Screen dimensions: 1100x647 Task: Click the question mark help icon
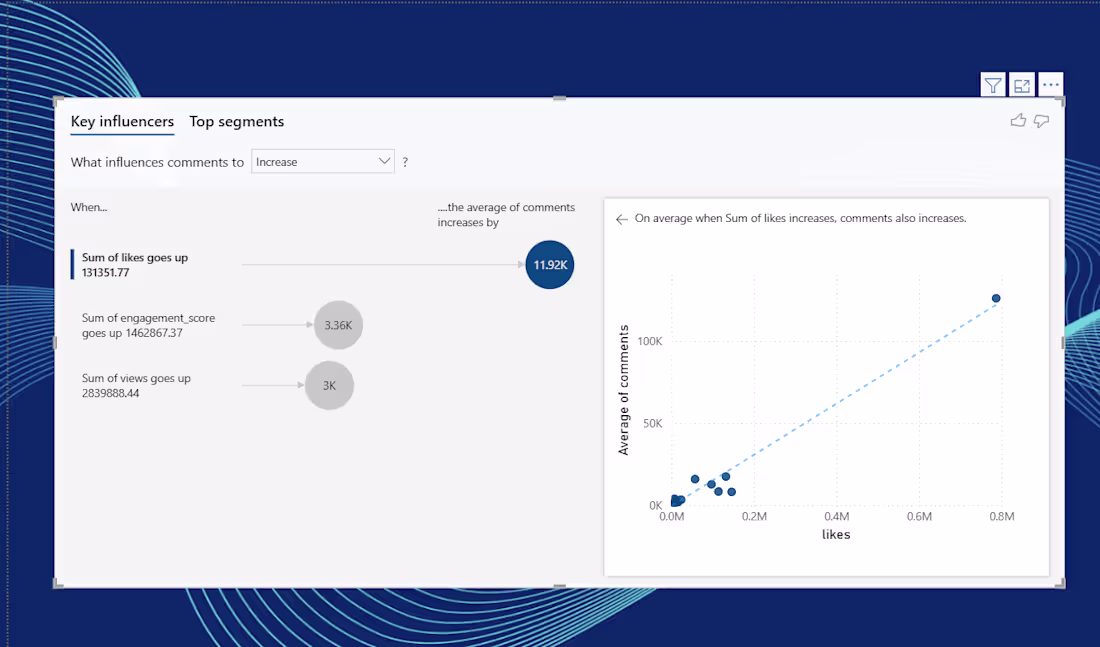point(405,161)
